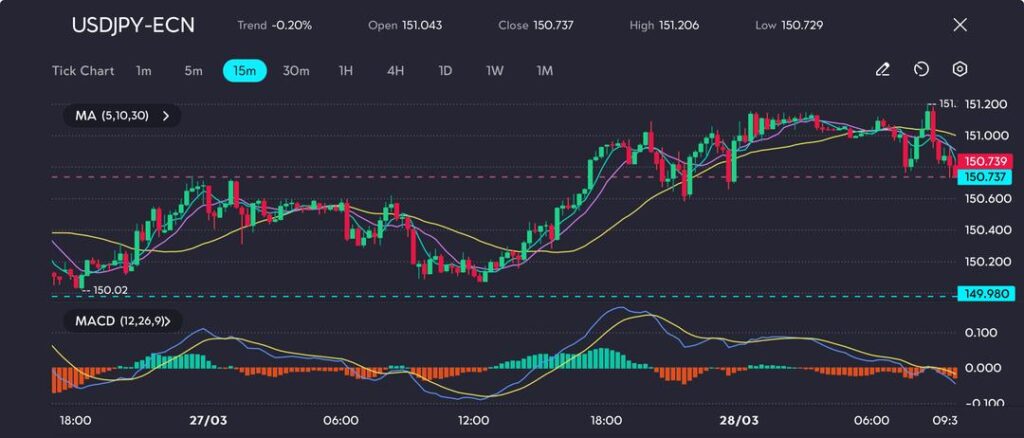The width and height of the screenshot is (1024, 438).
Task: Close the USDJPY-ECN chart panel
Action: 960,25
